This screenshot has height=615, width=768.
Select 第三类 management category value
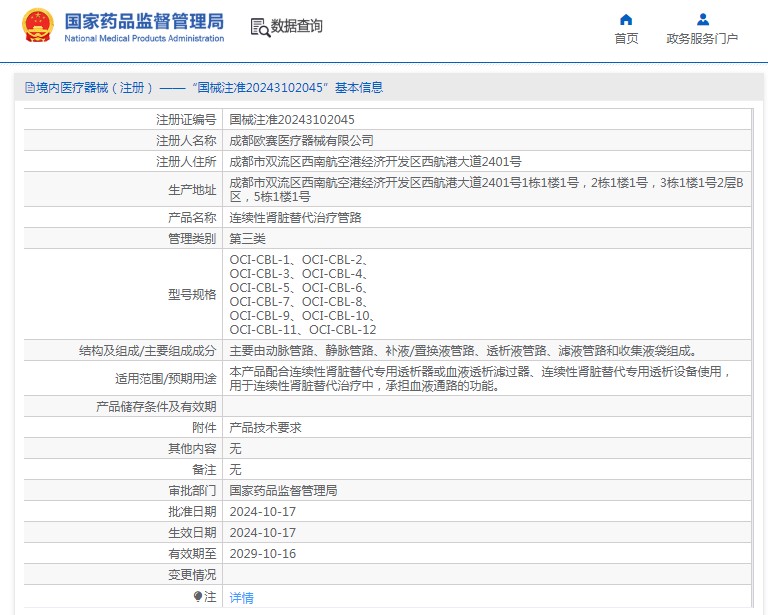coord(247,238)
